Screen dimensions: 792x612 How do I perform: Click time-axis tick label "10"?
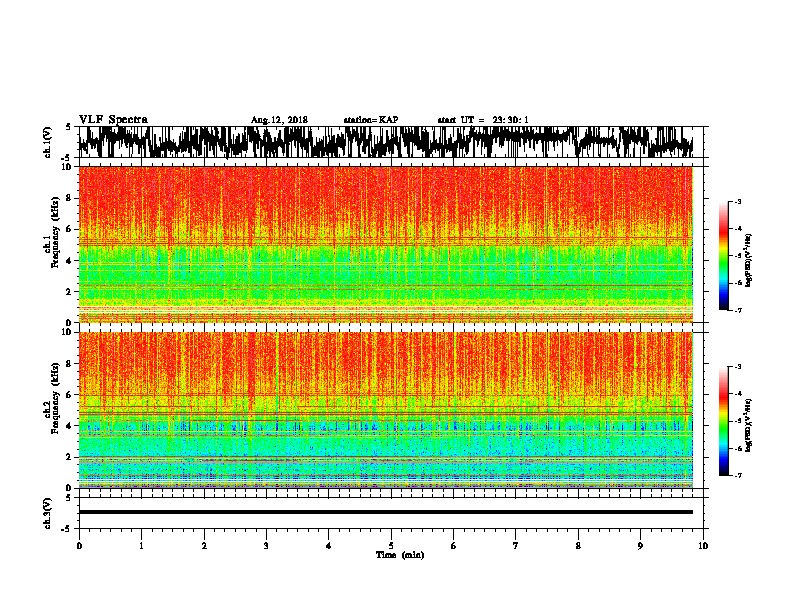click(703, 546)
